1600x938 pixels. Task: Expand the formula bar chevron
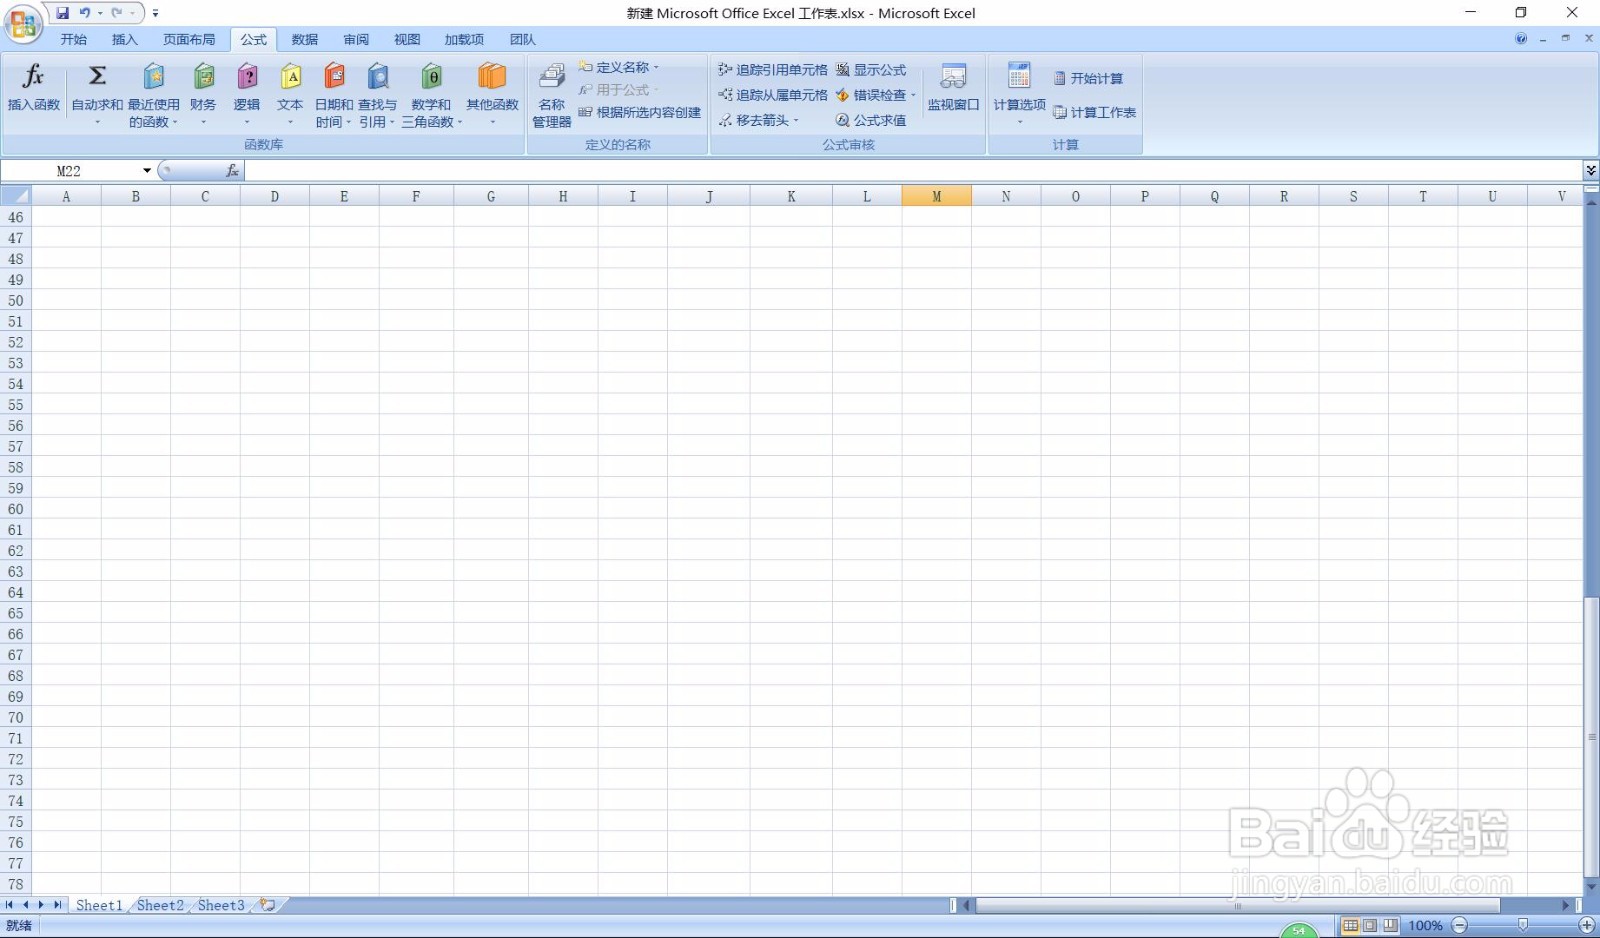pyautogui.click(x=1591, y=171)
